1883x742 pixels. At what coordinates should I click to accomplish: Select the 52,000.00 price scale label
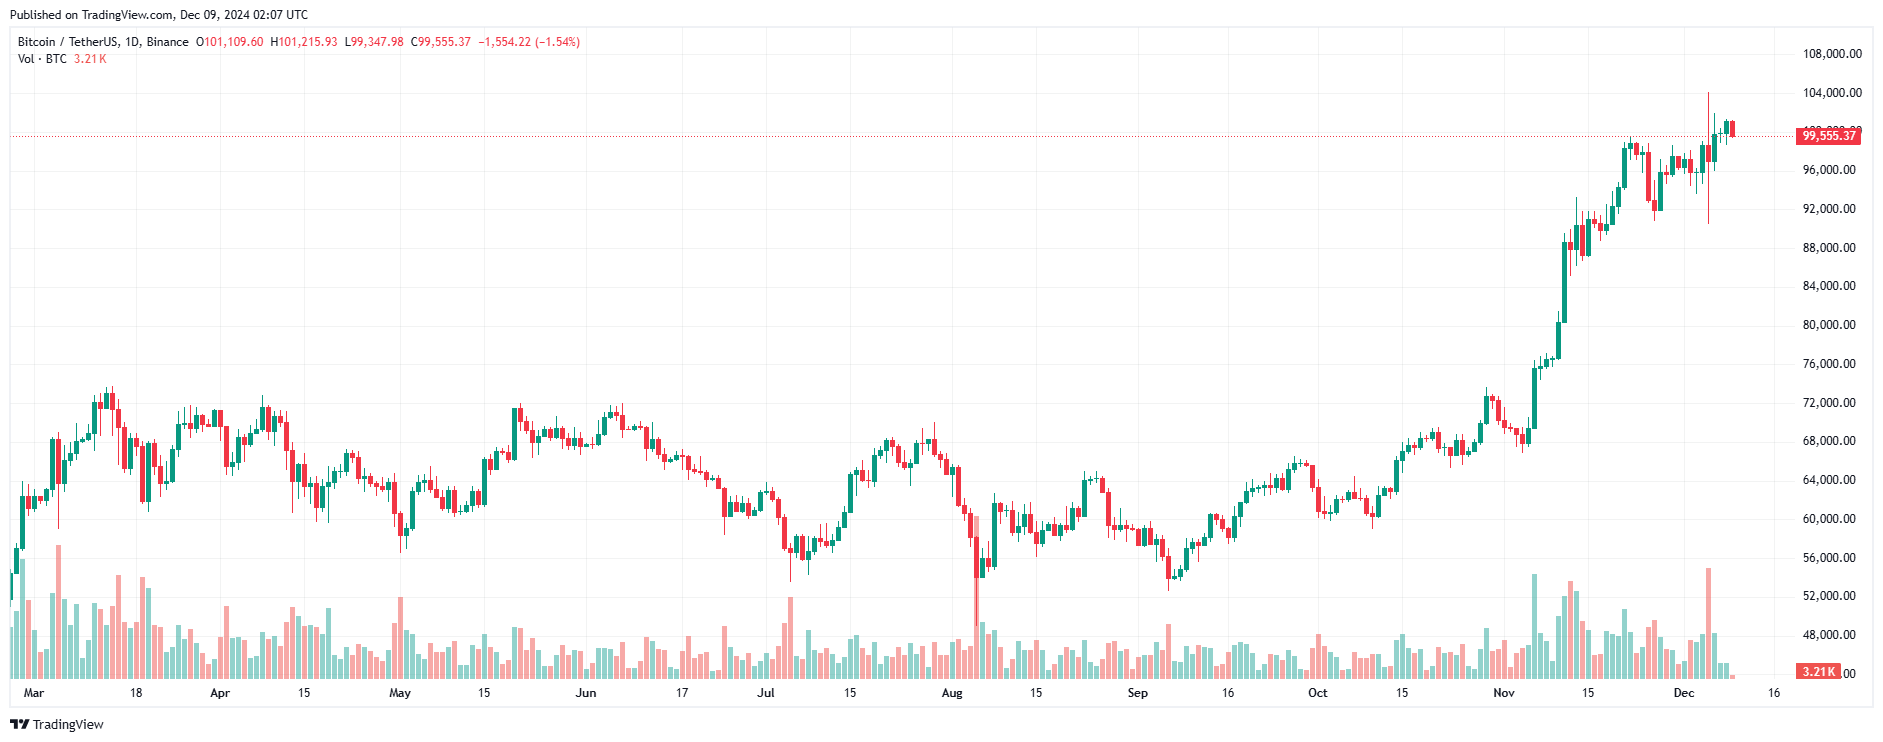click(1829, 596)
